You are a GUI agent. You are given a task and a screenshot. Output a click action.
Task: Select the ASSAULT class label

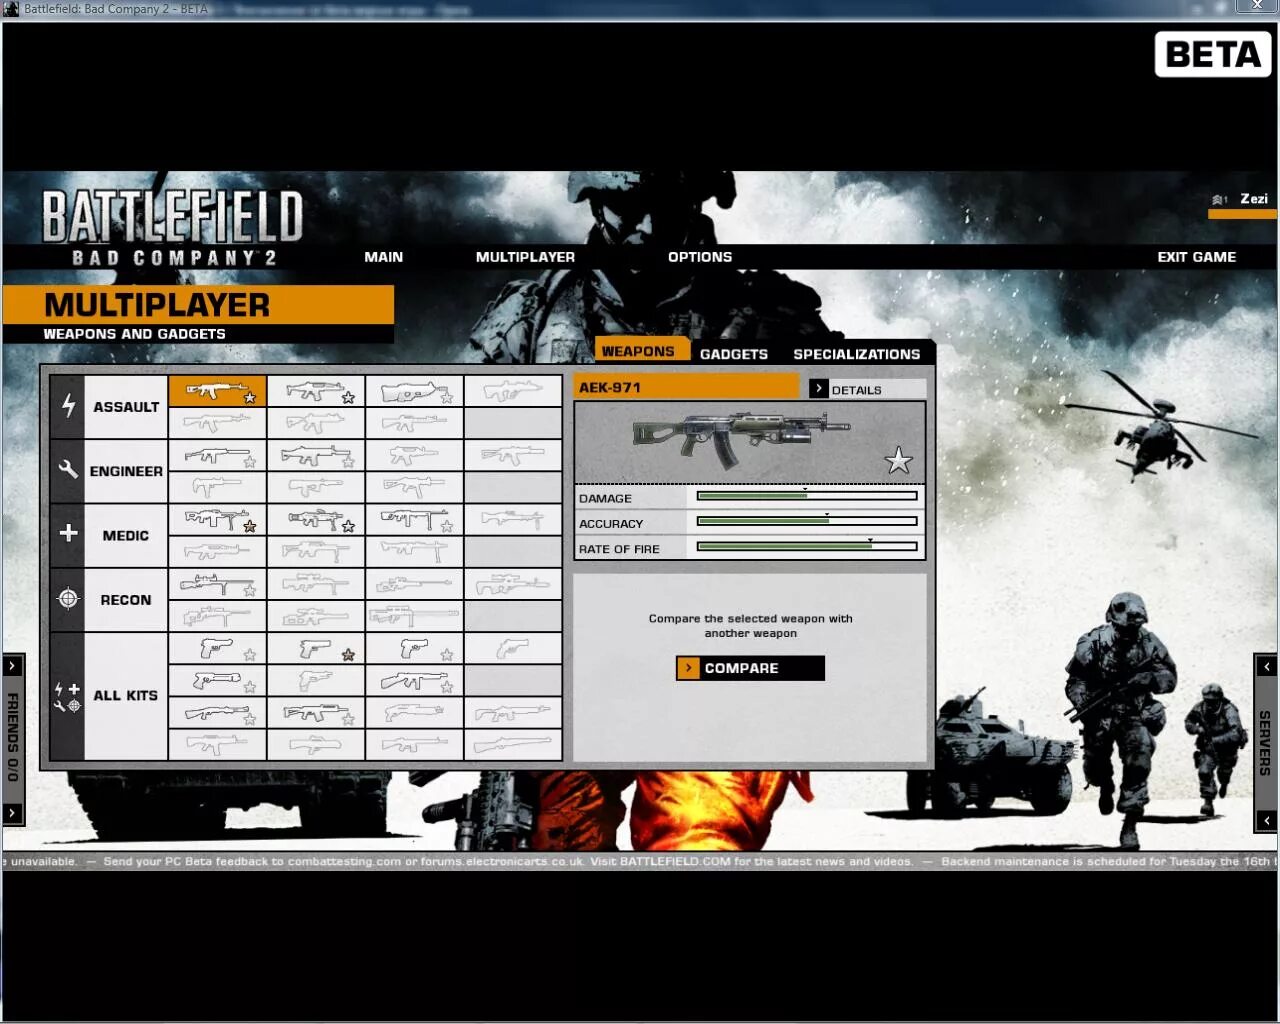[126, 407]
